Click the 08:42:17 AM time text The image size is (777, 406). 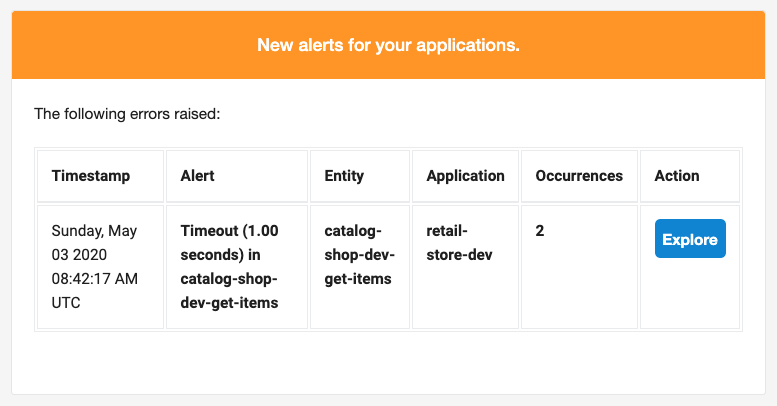coord(95,279)
